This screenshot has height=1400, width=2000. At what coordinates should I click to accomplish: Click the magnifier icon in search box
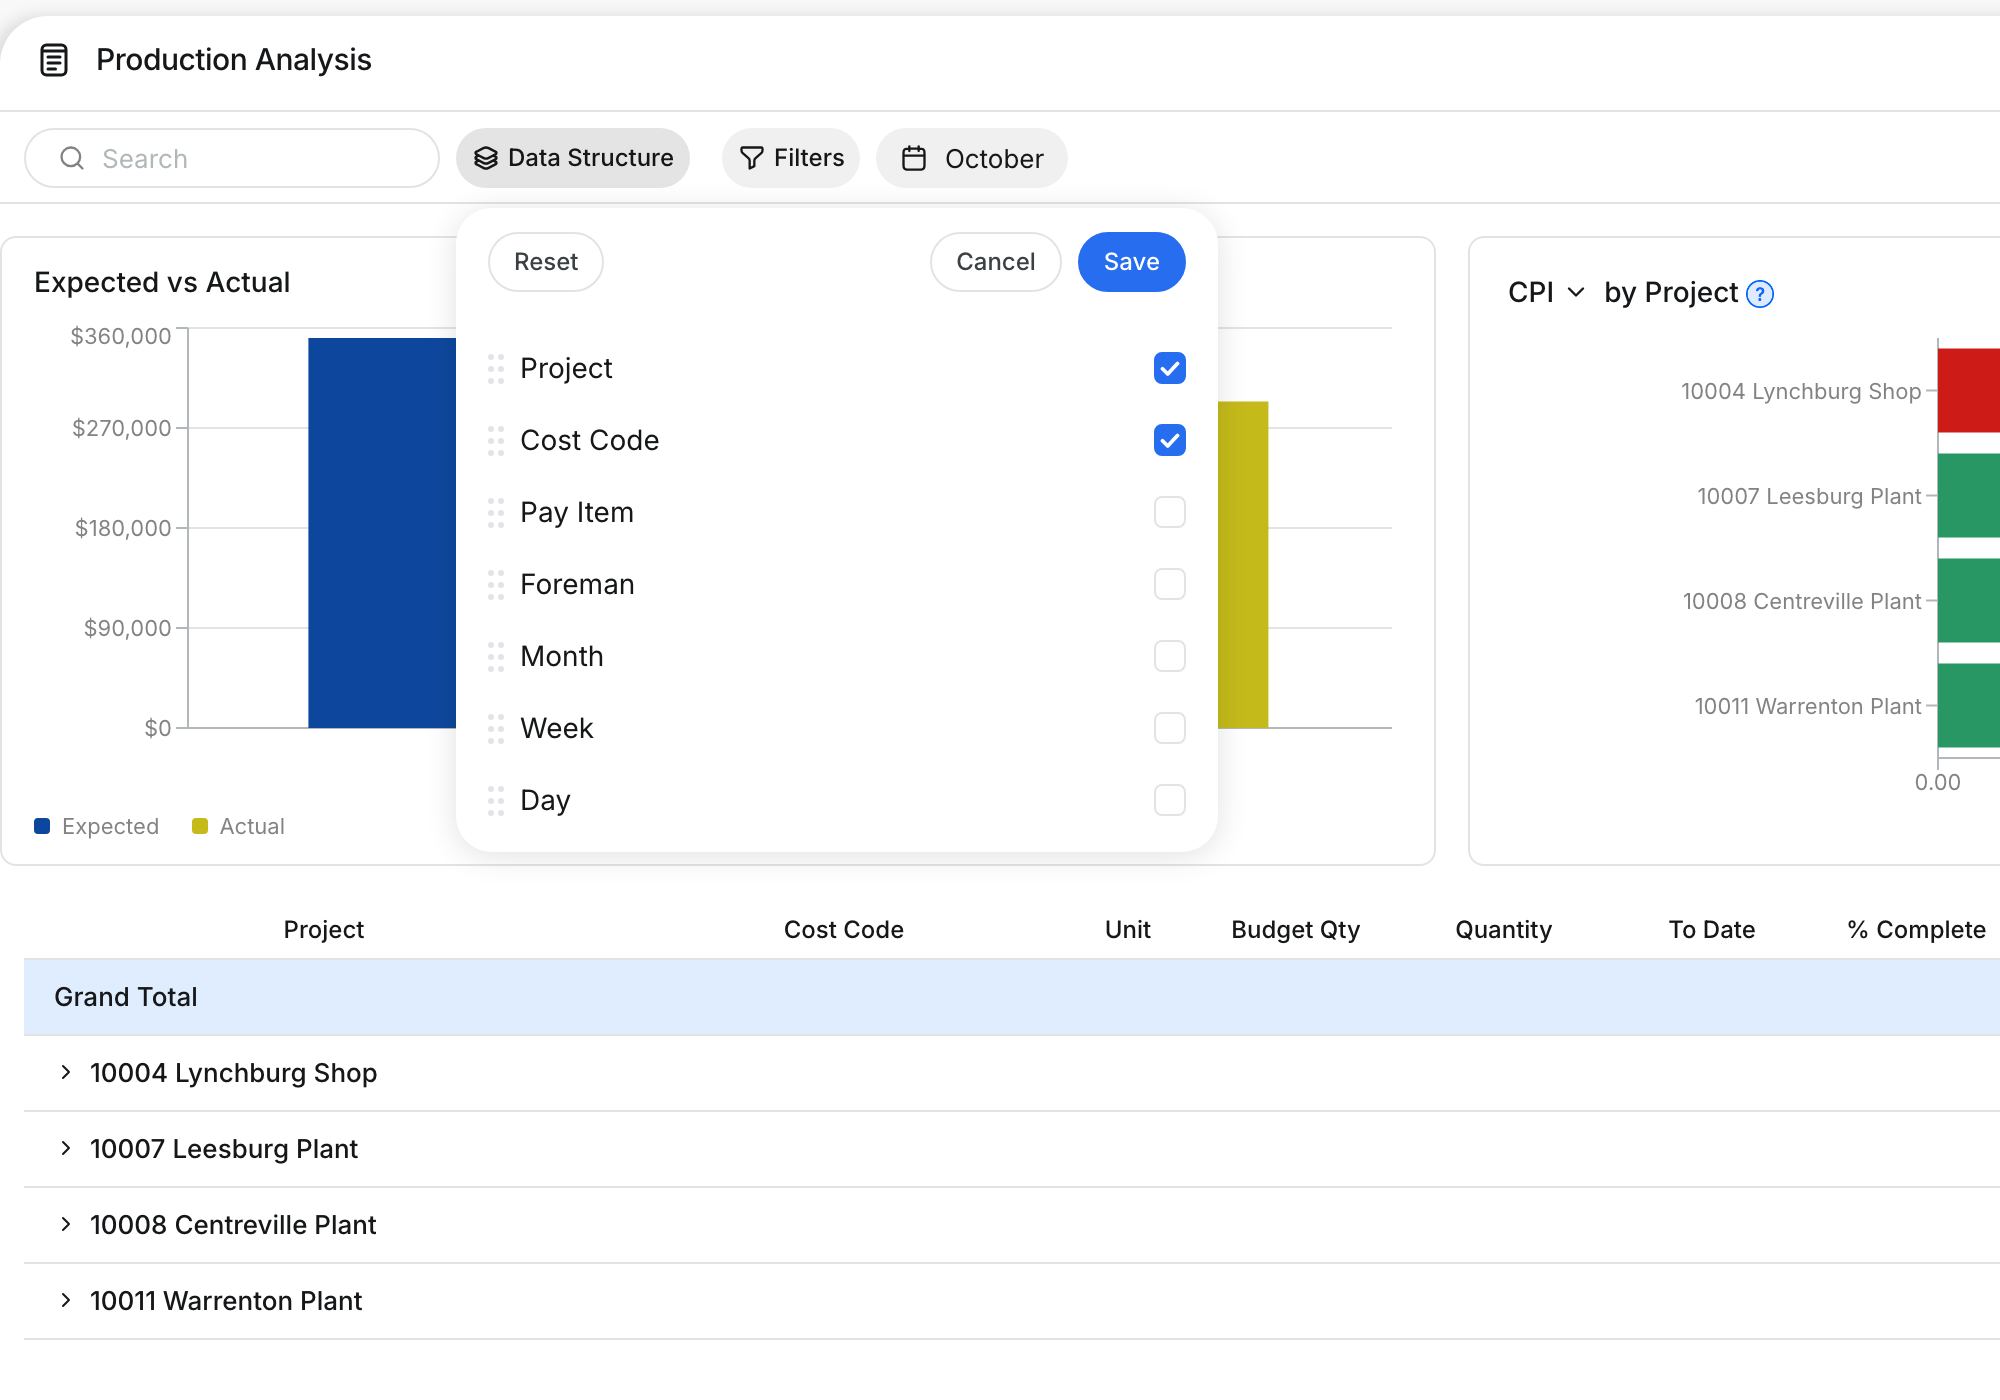pyautogui.click(x=72, y=158)
